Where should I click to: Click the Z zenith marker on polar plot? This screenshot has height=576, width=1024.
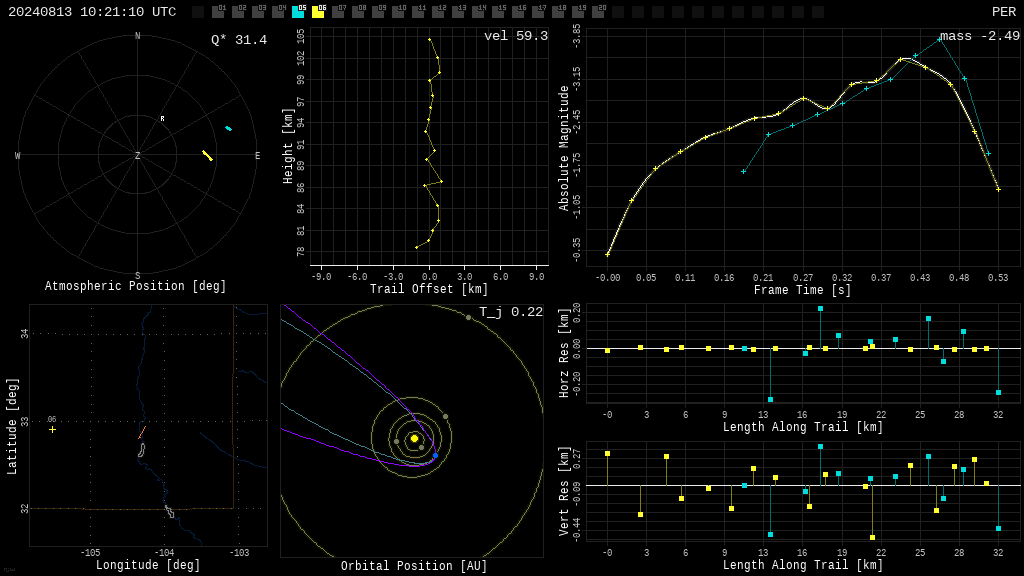(x=137, y=155)
